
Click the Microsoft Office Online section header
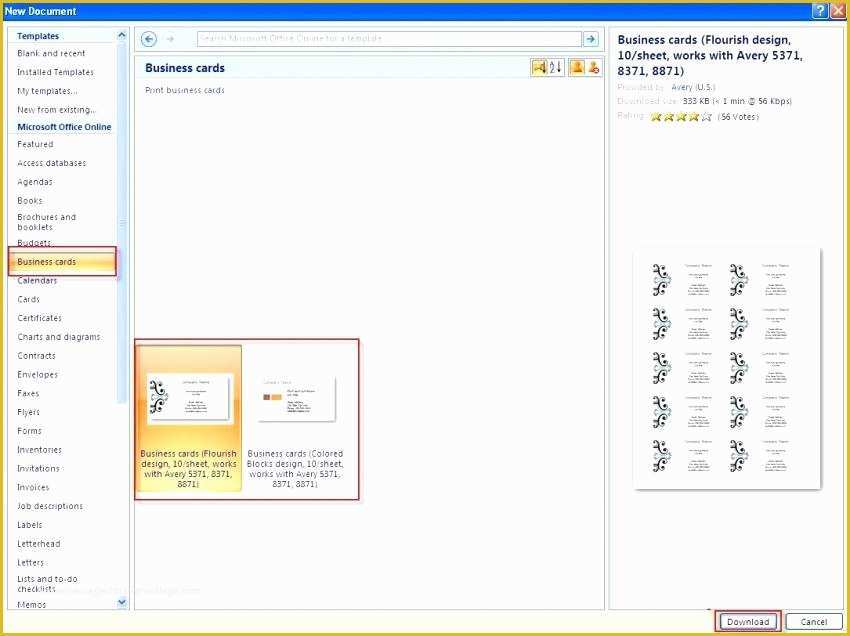64,127
